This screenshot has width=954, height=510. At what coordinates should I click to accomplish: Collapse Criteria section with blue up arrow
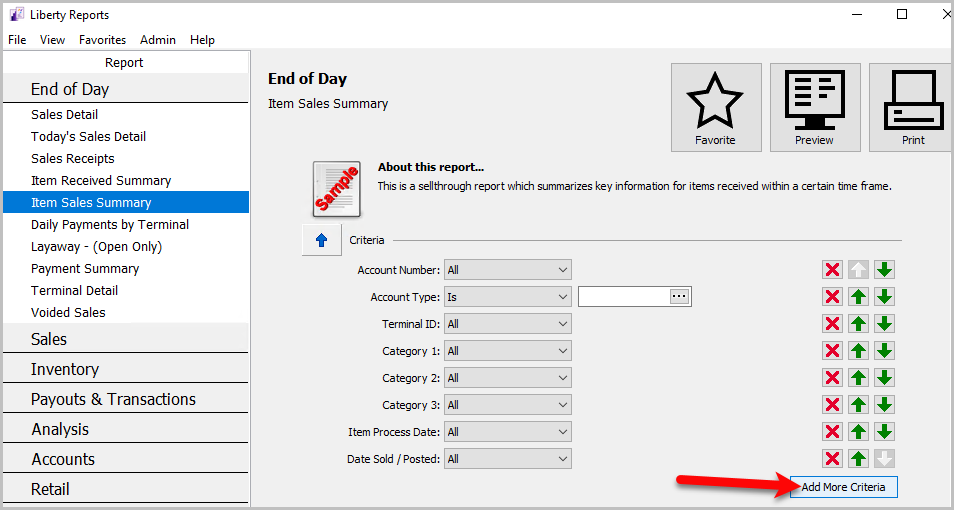pyautogui.click(x=322, y=240)
